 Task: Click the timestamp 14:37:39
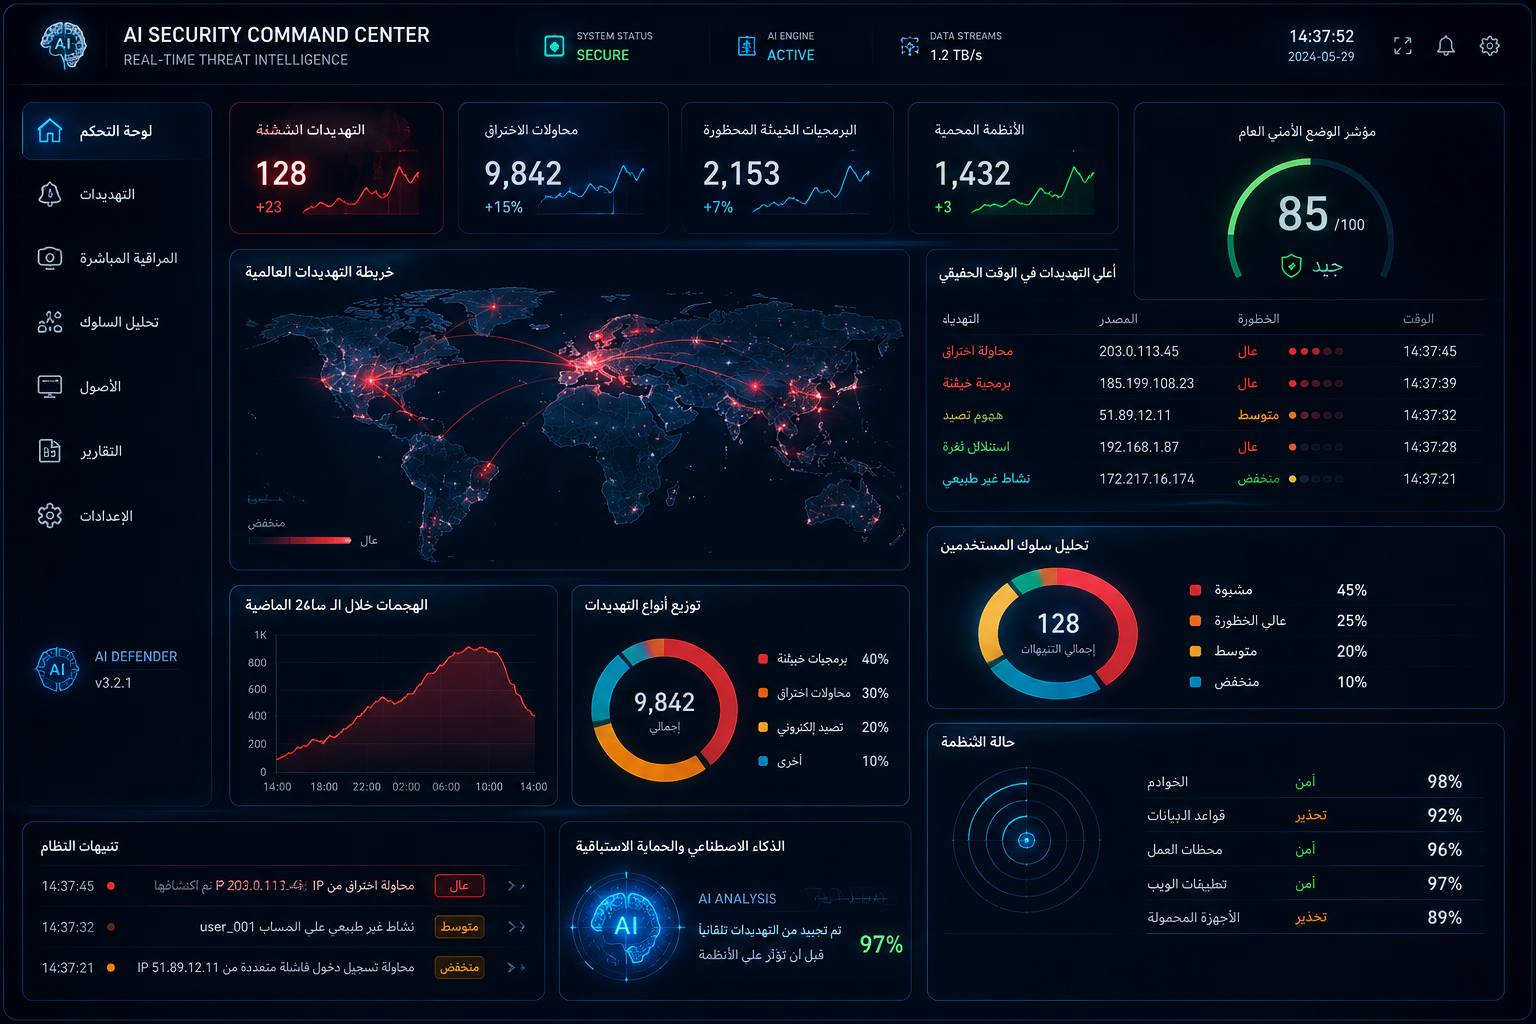[1430, 384]
